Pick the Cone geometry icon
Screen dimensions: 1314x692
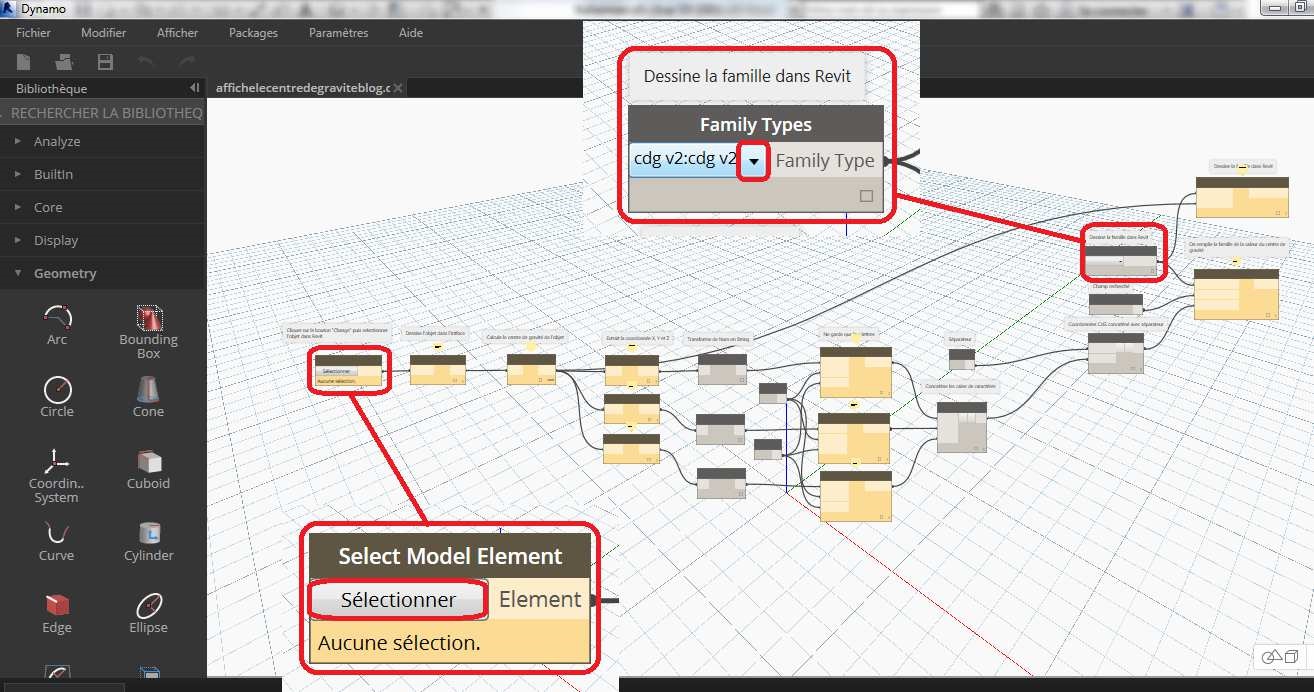tap(149, 389)
